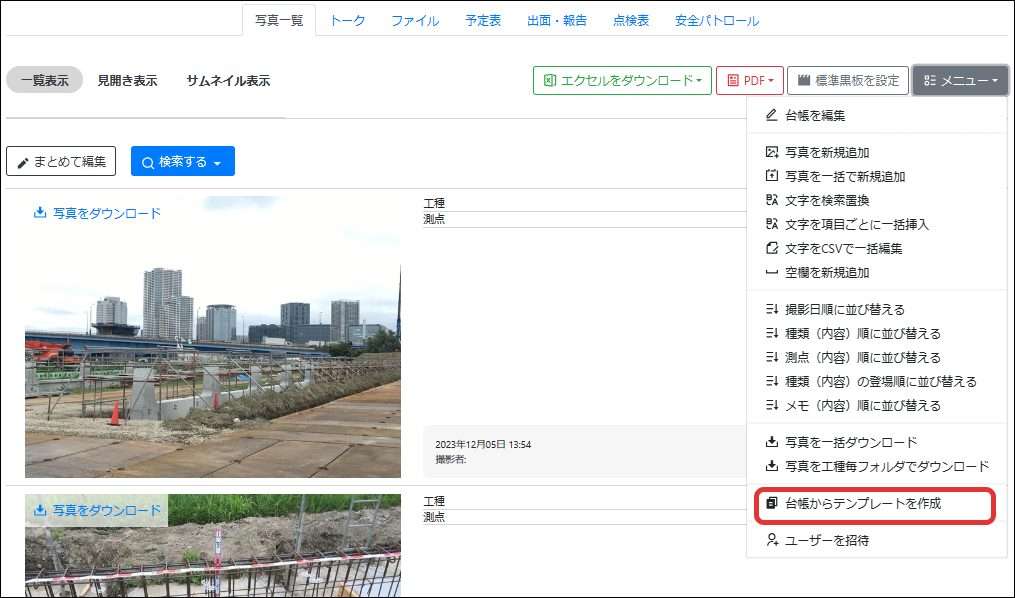Click the CSV edit icon for 文字をCSVで一括編集
This screenshot has width=1015, height=598.
[771, 248]
